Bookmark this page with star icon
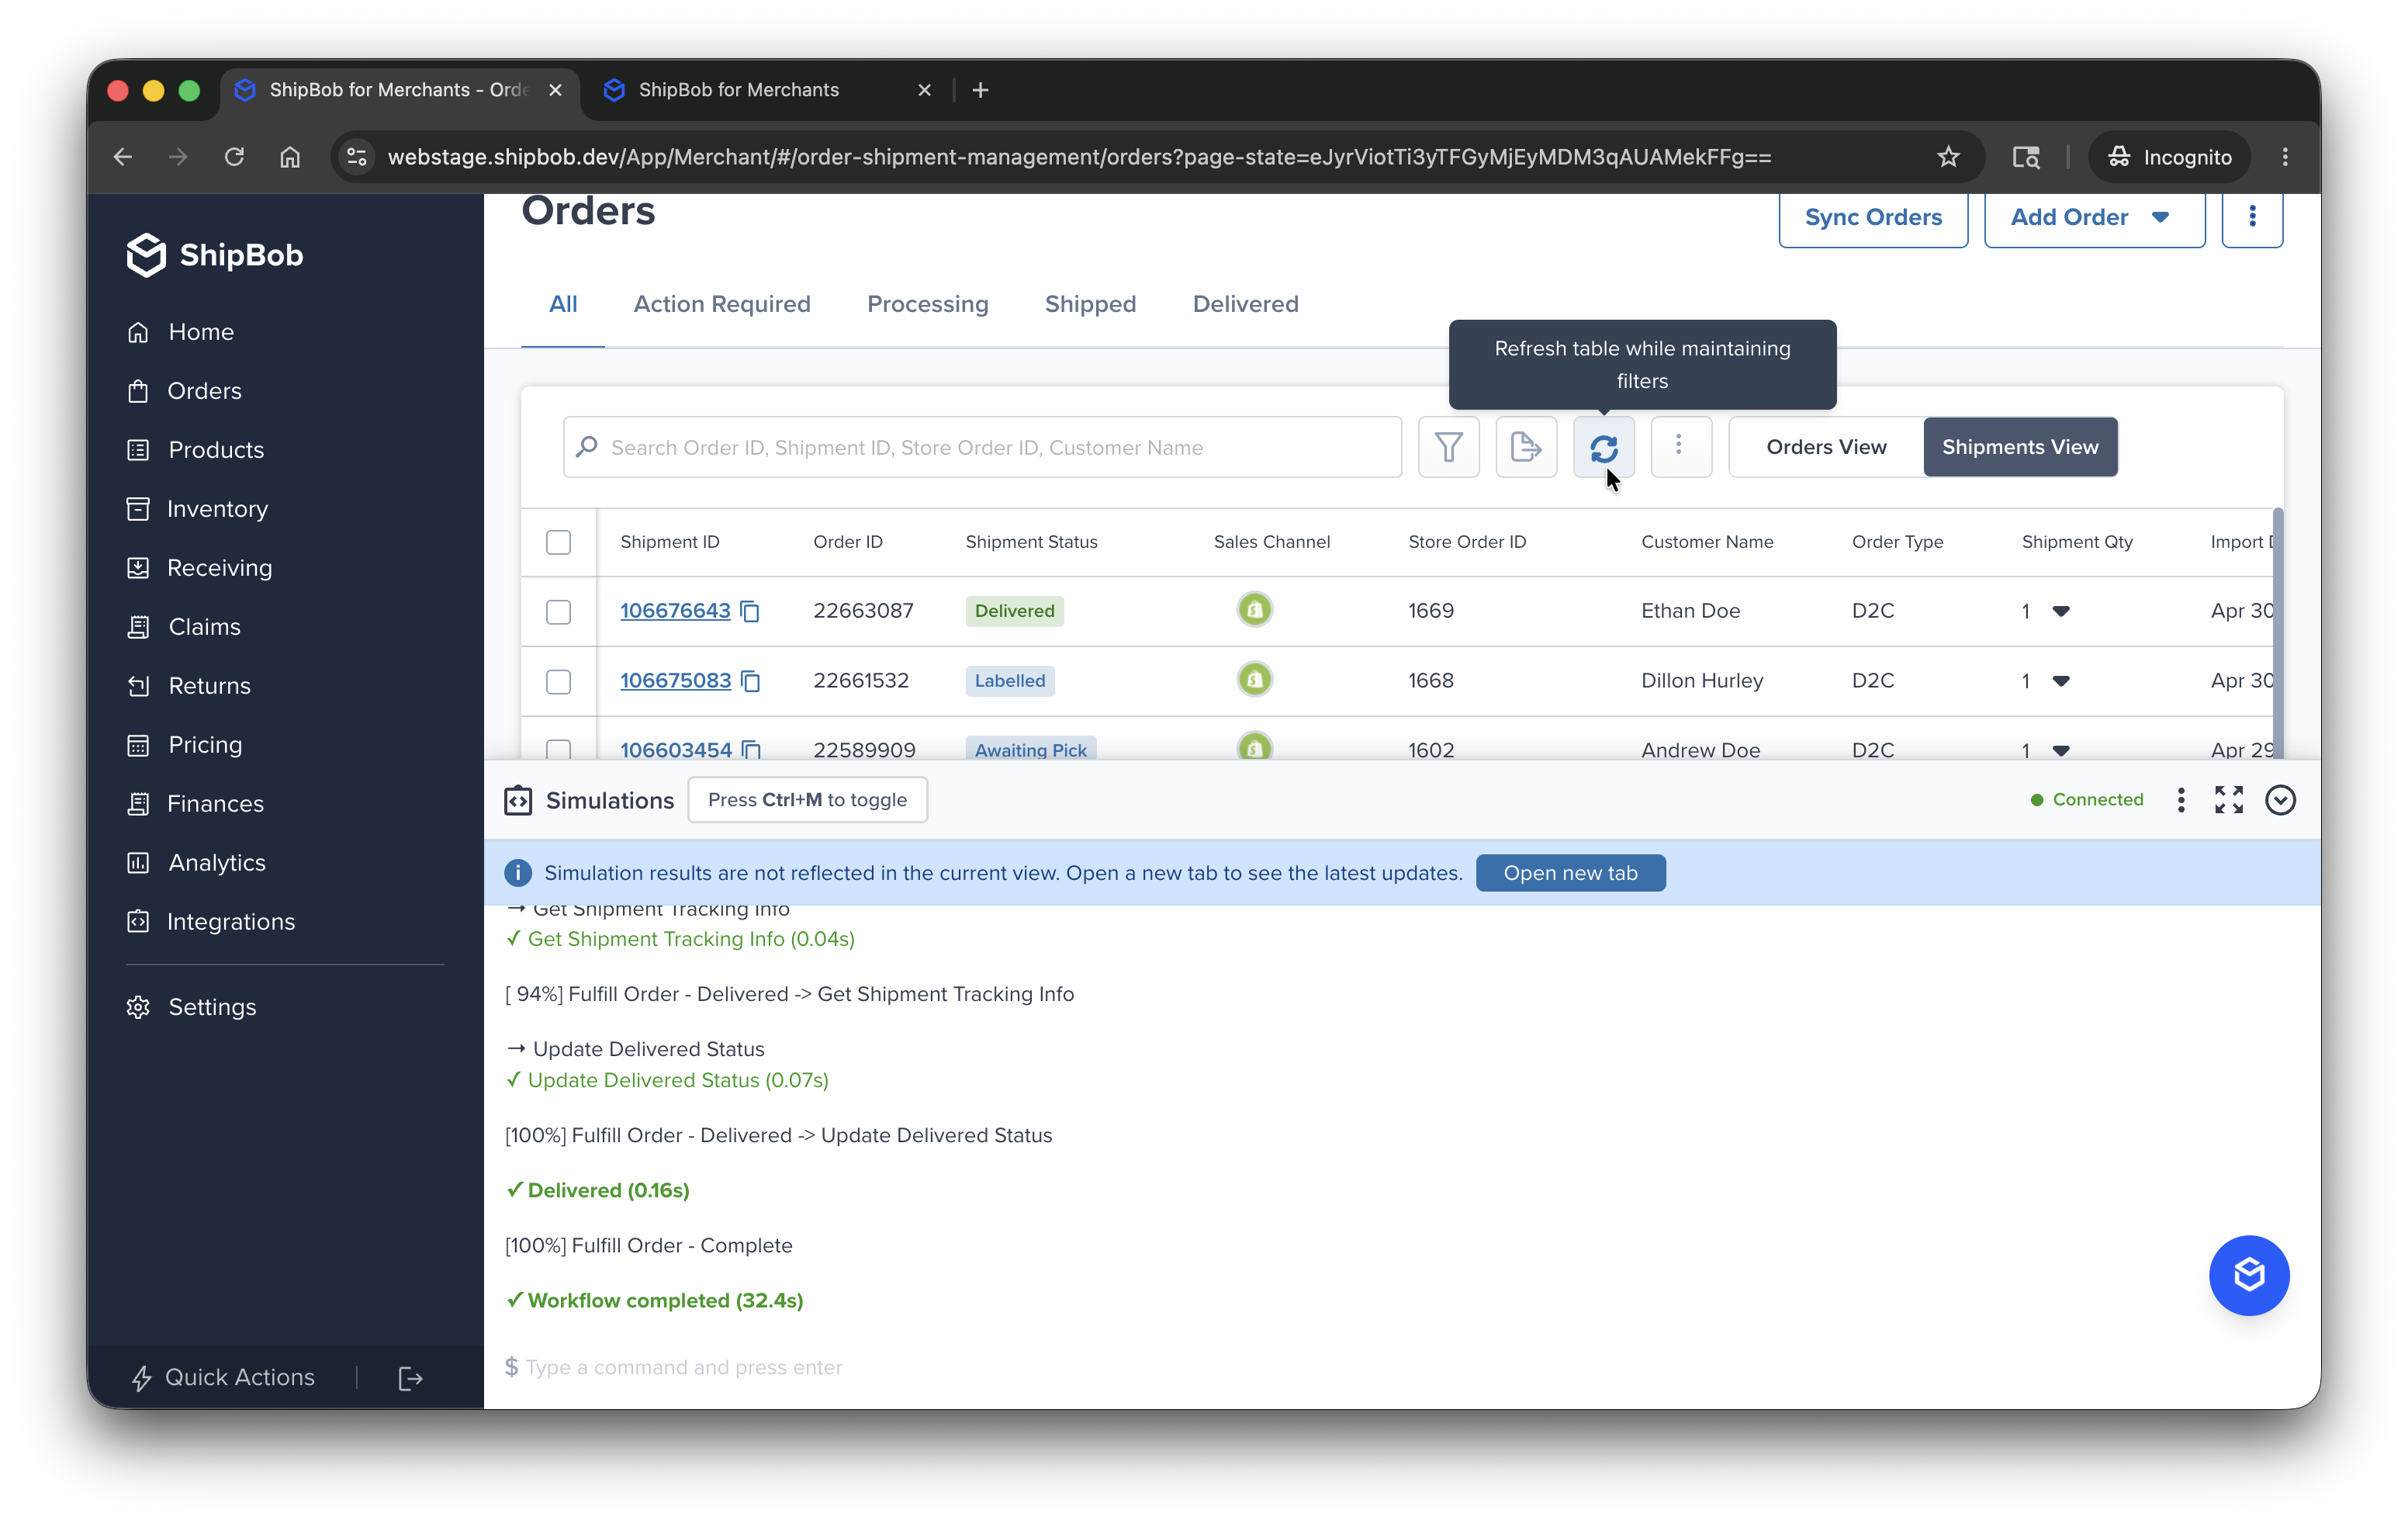The height and width of the screenshot is (1524, 2408). pyautogui.click(x=1947, y=157)
